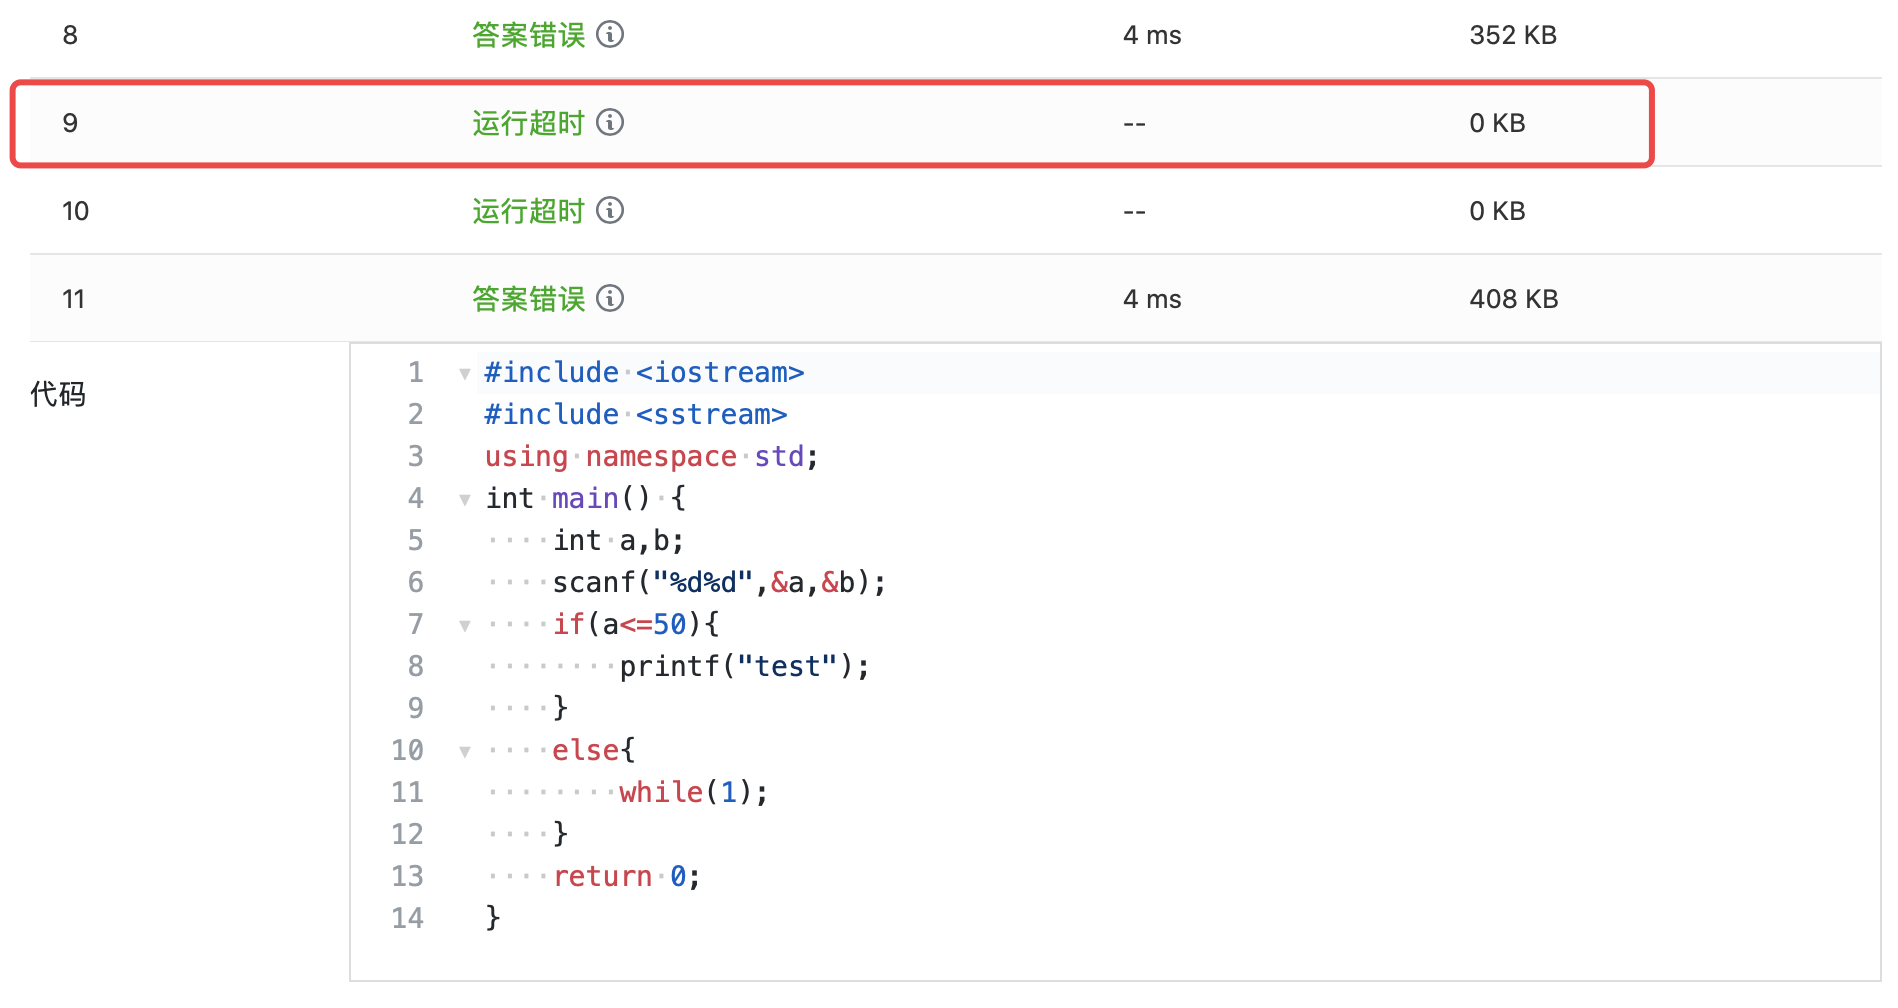Image resolution: width=1898 pixels, height=1008 pixels.
Task: Collapse code fold arrow at line 1
Action: pyautogui.click(x=465, y=374)
